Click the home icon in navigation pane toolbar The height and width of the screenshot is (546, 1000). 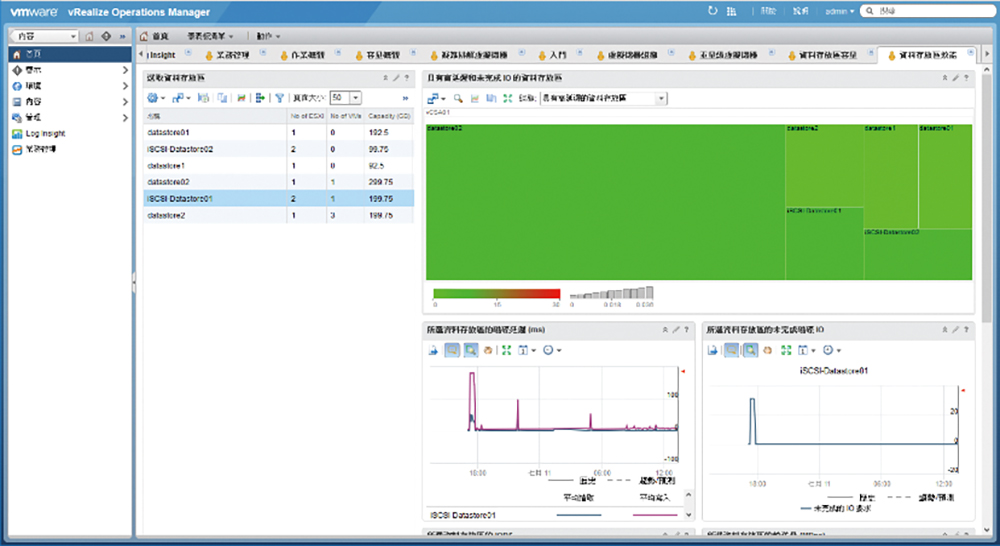pyautogui.click(x=89, y=36)
